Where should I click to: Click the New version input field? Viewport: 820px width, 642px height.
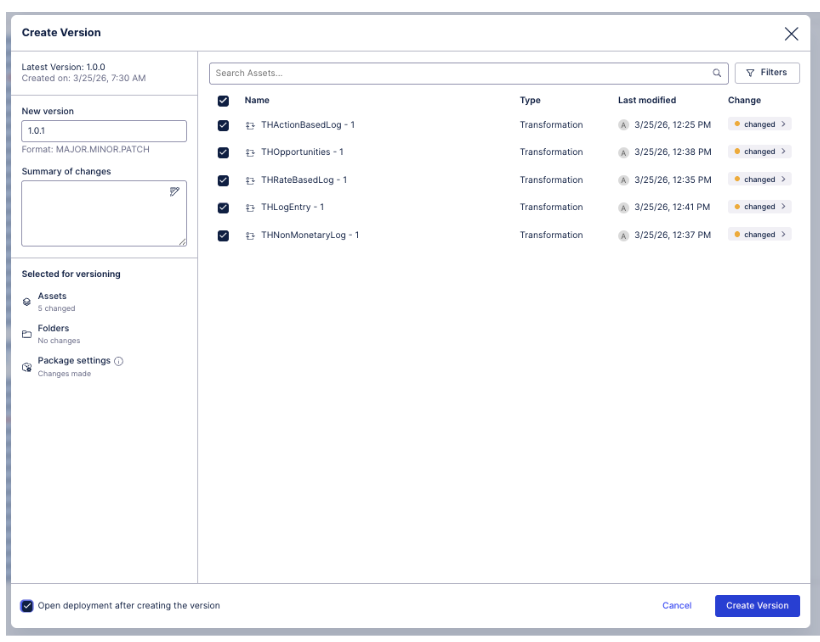pos(104,131)
